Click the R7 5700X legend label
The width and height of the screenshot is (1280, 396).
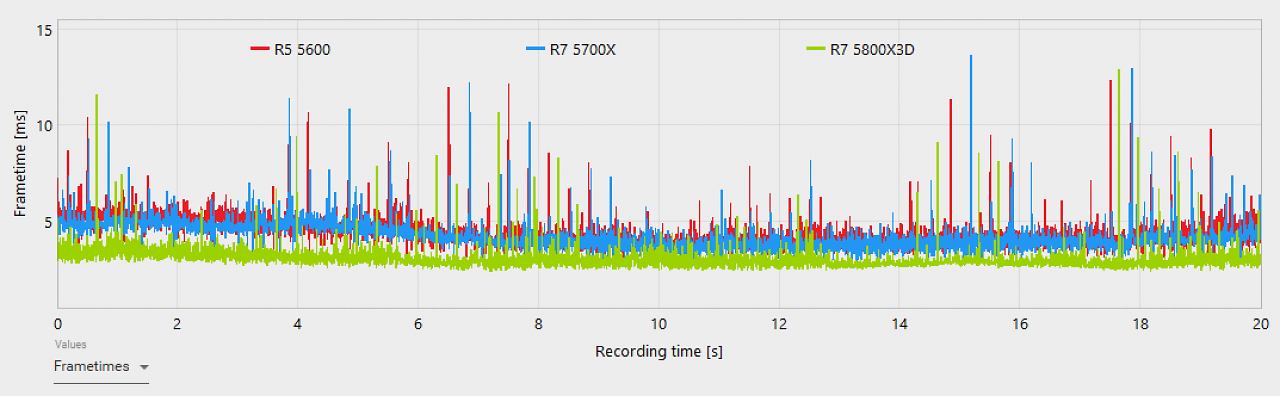pos(583,49)
